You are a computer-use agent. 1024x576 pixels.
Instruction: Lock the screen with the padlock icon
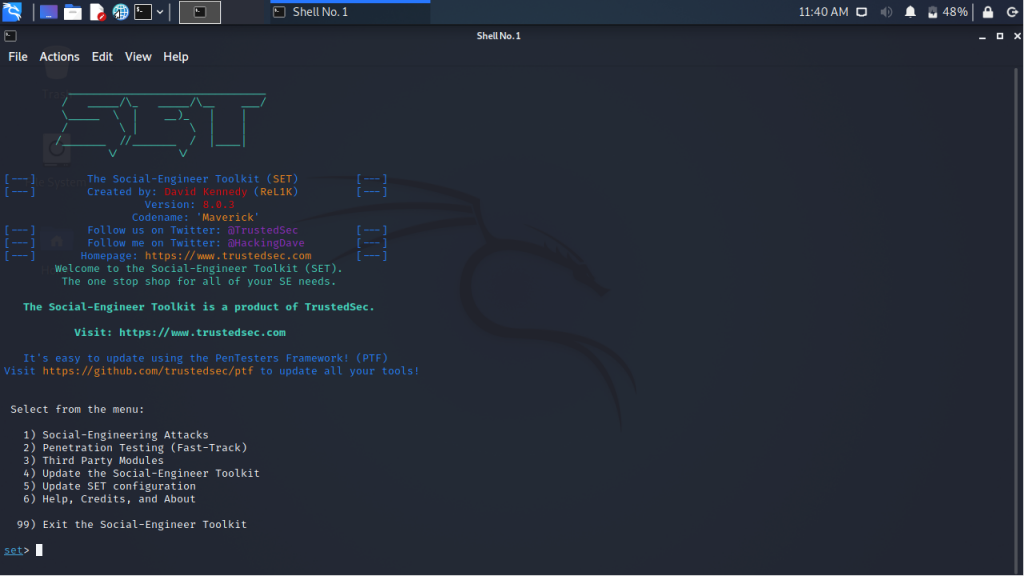click(x=987, y=12)
